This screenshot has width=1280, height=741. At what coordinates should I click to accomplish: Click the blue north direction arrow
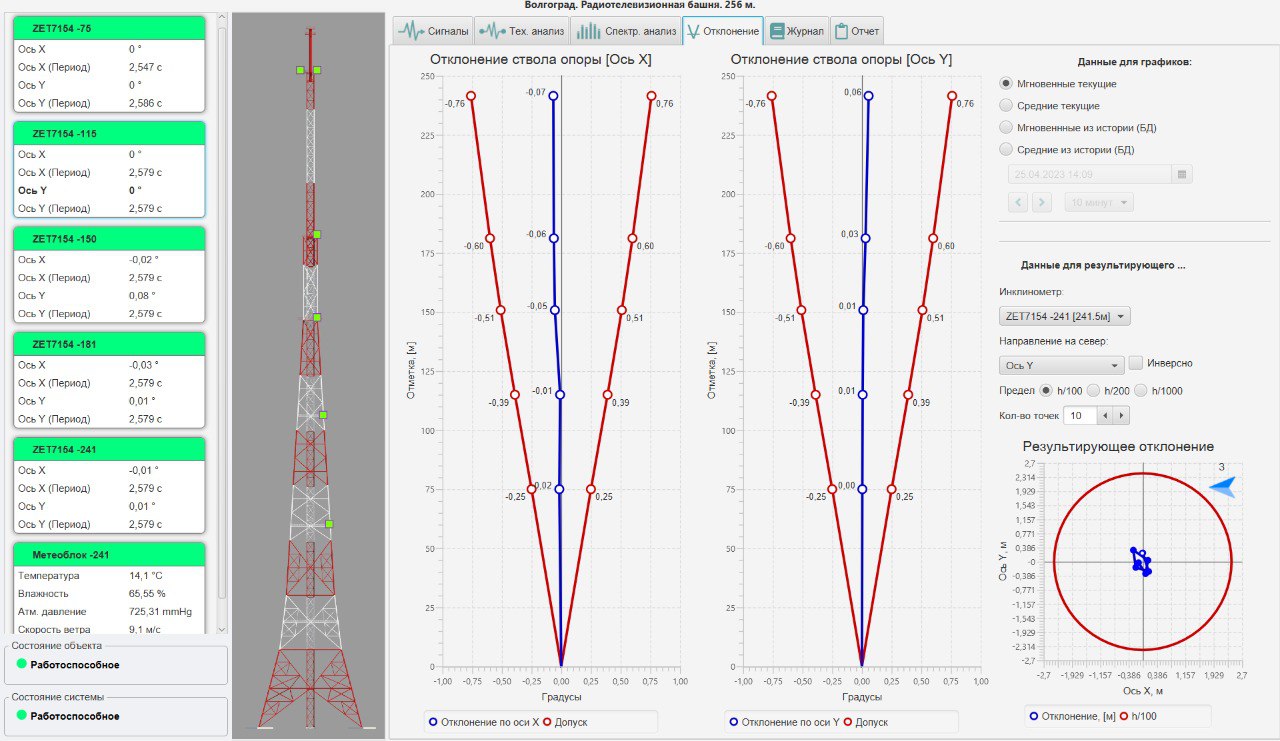click(x=1223, y=487)
